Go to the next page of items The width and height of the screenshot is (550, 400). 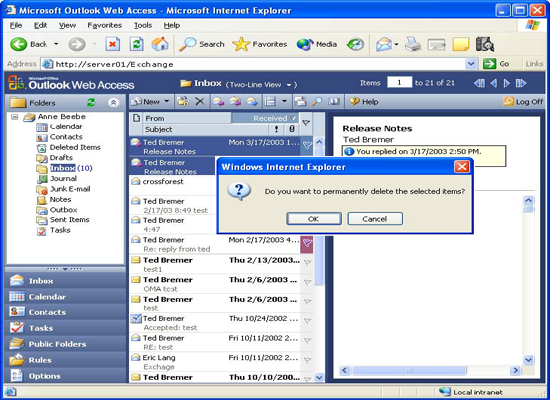coord(507,83)
